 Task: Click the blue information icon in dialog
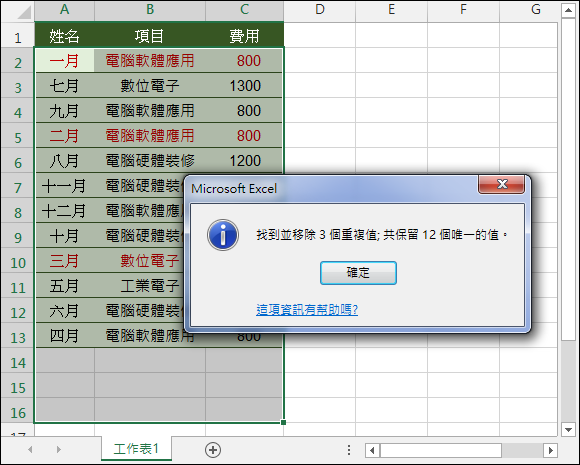223,235
